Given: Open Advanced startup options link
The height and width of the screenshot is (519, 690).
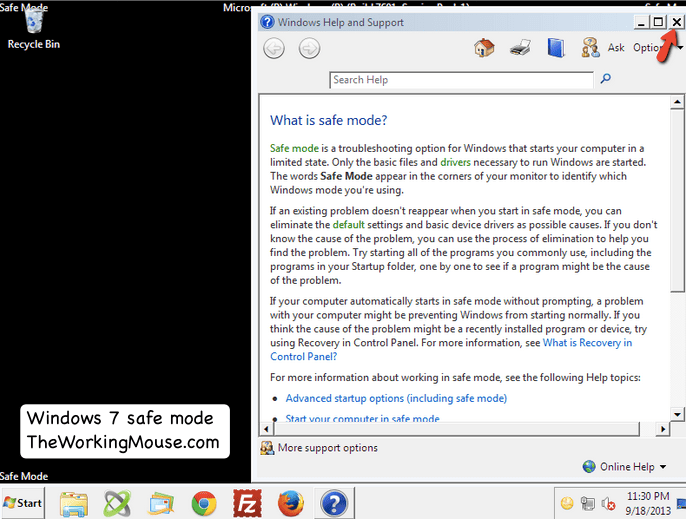Looking at the screenshot, I should (396, 398).
